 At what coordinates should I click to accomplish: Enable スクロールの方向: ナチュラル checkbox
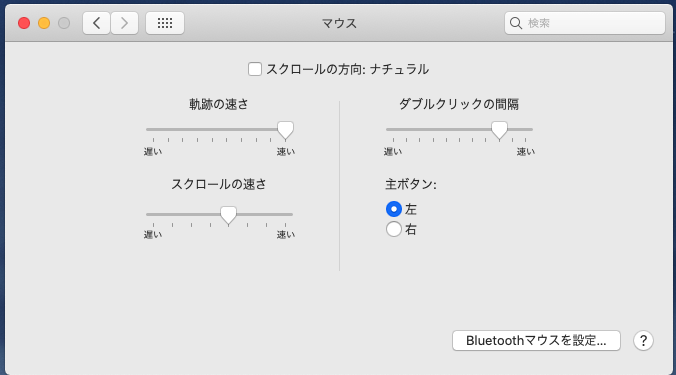pos(255,69)
